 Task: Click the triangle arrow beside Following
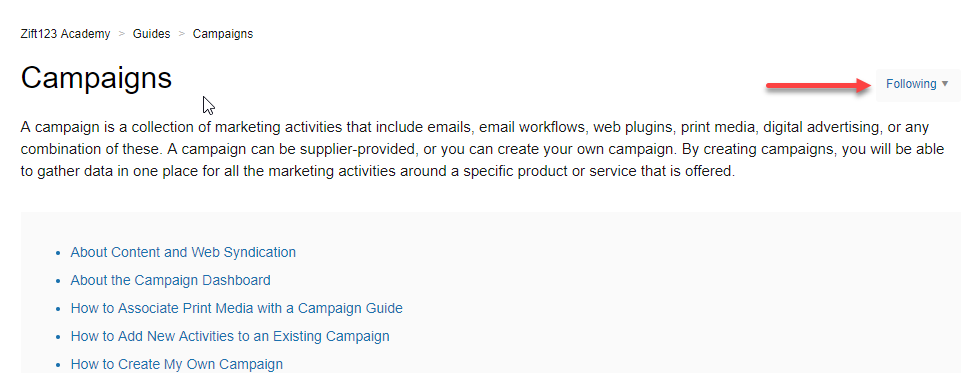point(945,84)
